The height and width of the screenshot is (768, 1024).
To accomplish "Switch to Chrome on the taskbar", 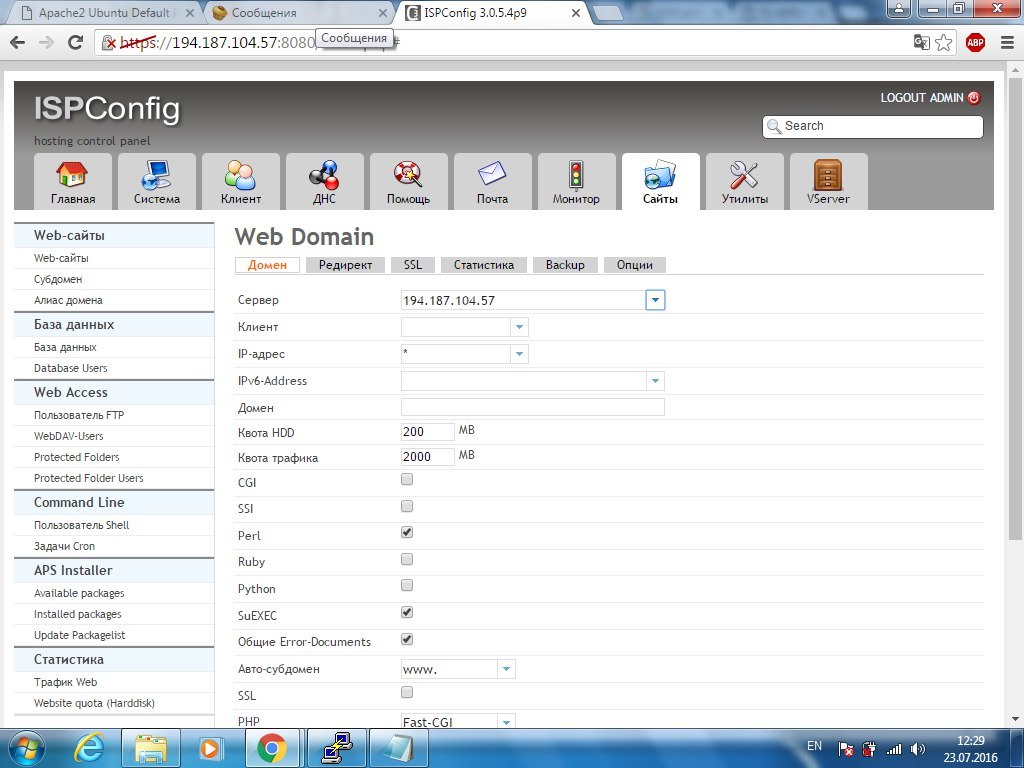I will 272,748.
